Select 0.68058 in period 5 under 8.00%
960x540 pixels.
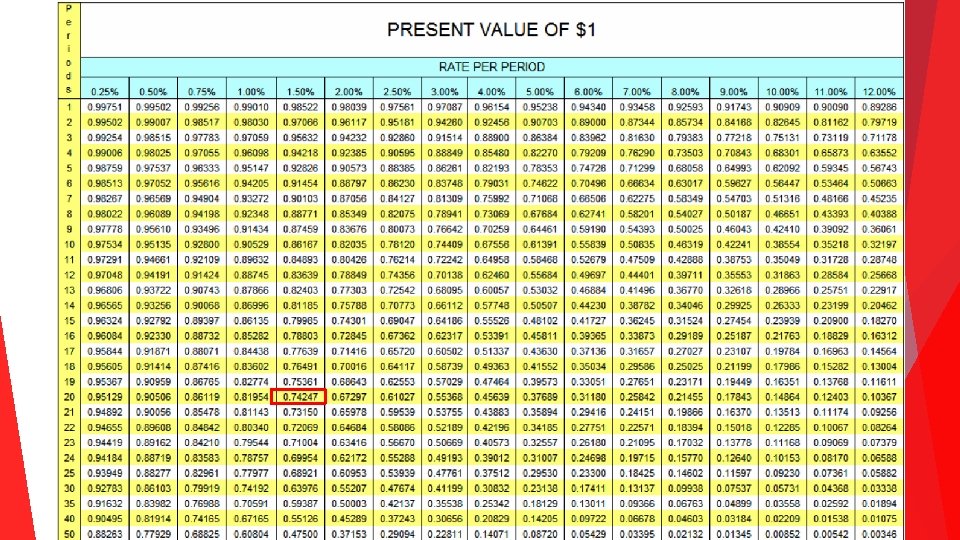coord(685,168)
